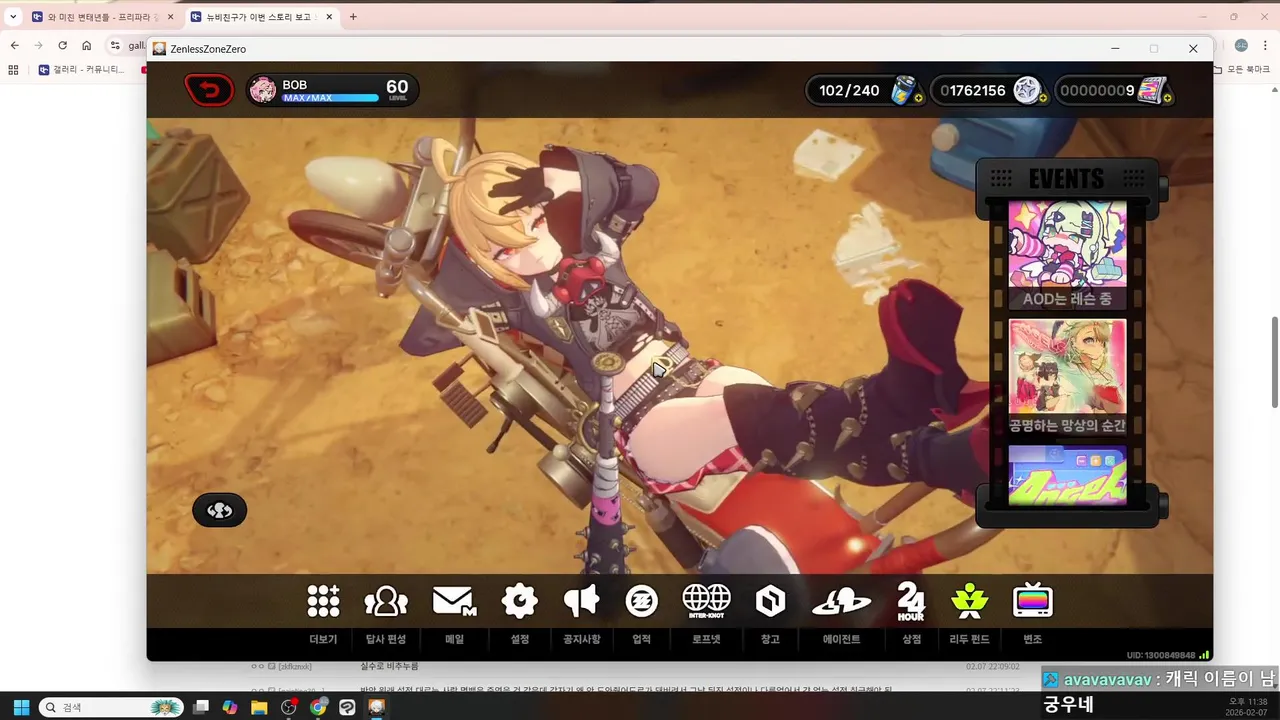Close the '와 미친 변태년들' Chrome tab
The height and width of the screenshot is (720, 1280).
[x=170, y=17]
